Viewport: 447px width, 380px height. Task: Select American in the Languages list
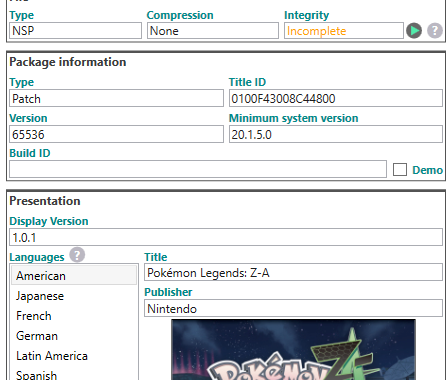click(x=74, y=276)
